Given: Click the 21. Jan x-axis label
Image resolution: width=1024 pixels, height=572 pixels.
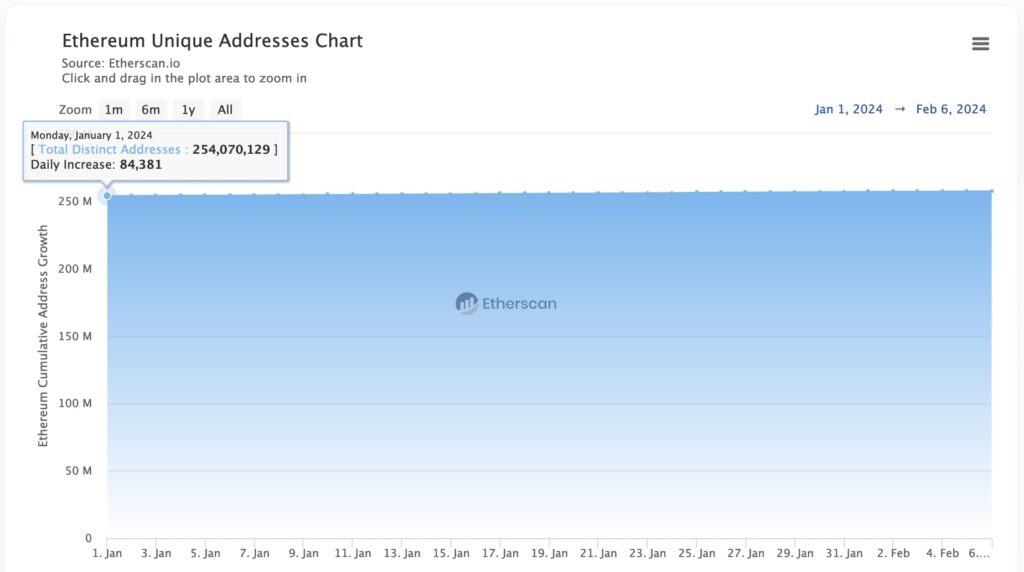Looking at the screenshot, I should click(x=598, y=553).
